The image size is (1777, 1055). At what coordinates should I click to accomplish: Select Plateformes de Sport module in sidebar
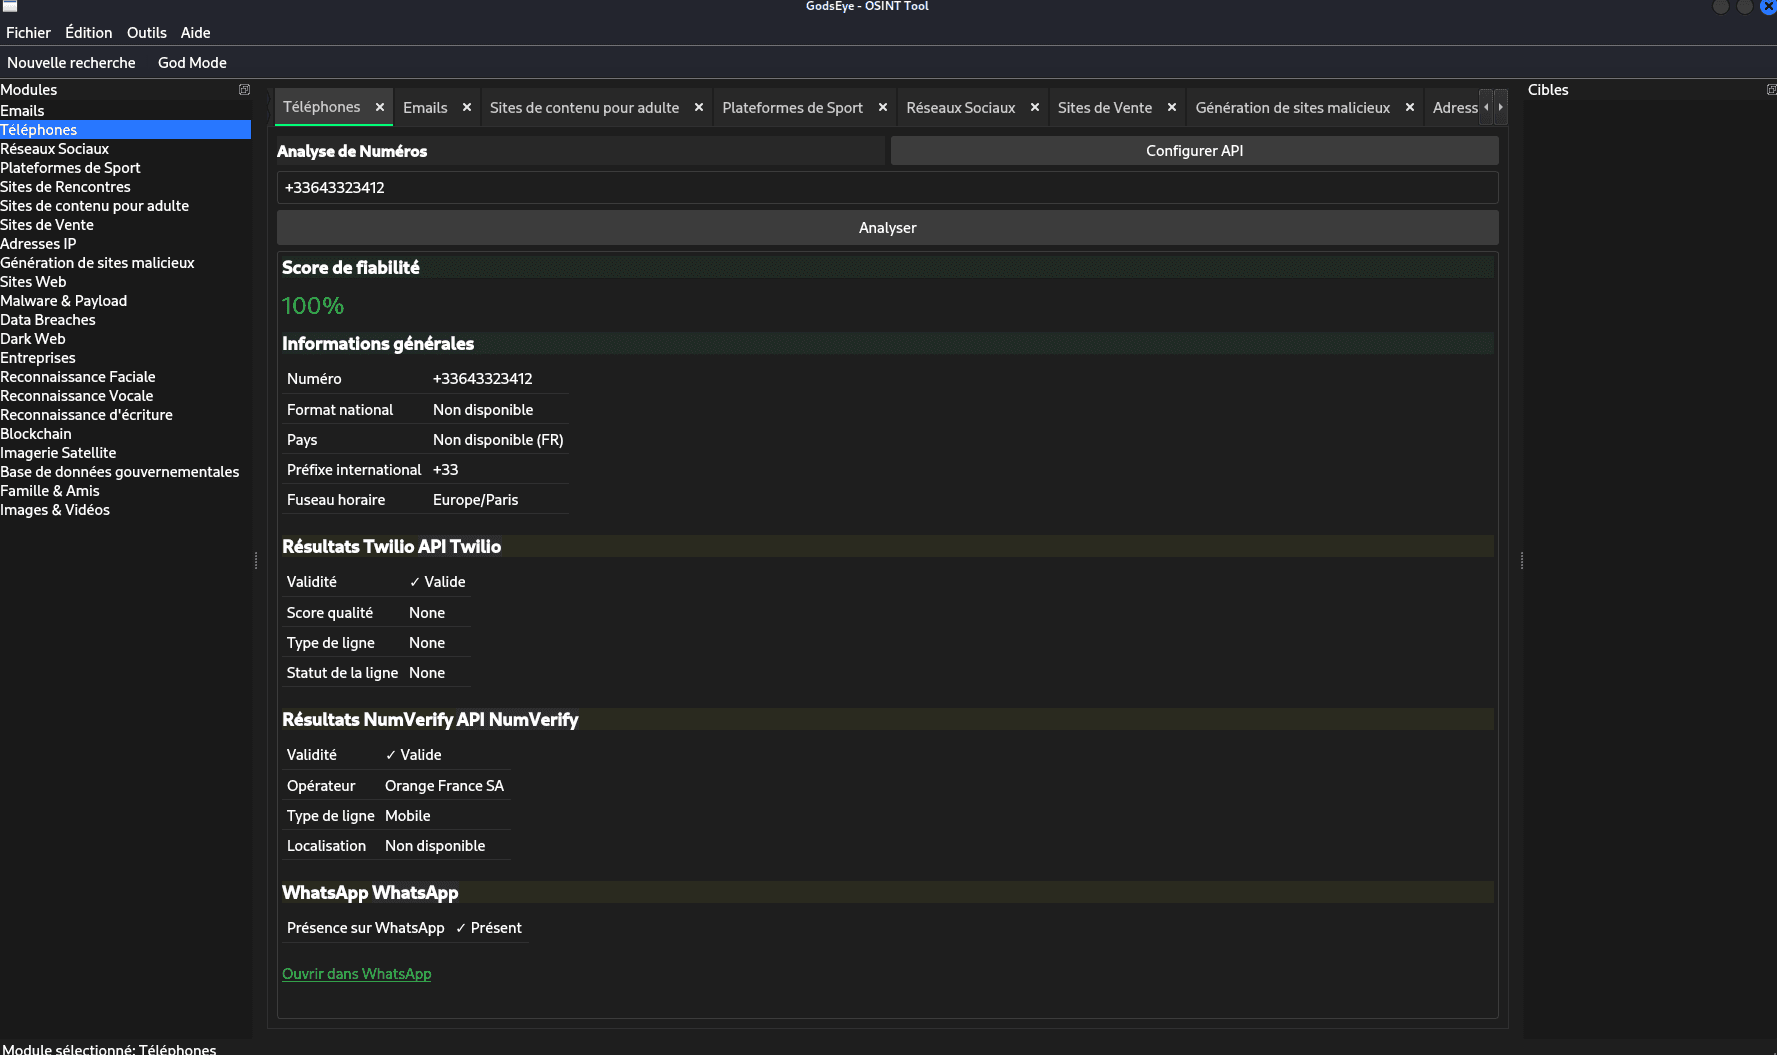point(125,168)
